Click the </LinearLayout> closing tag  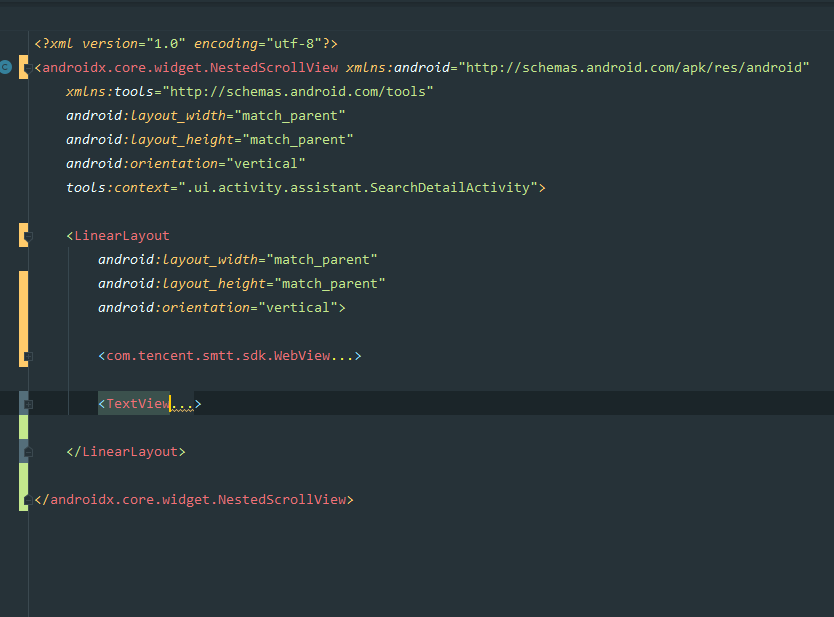(x=126, y=452)
